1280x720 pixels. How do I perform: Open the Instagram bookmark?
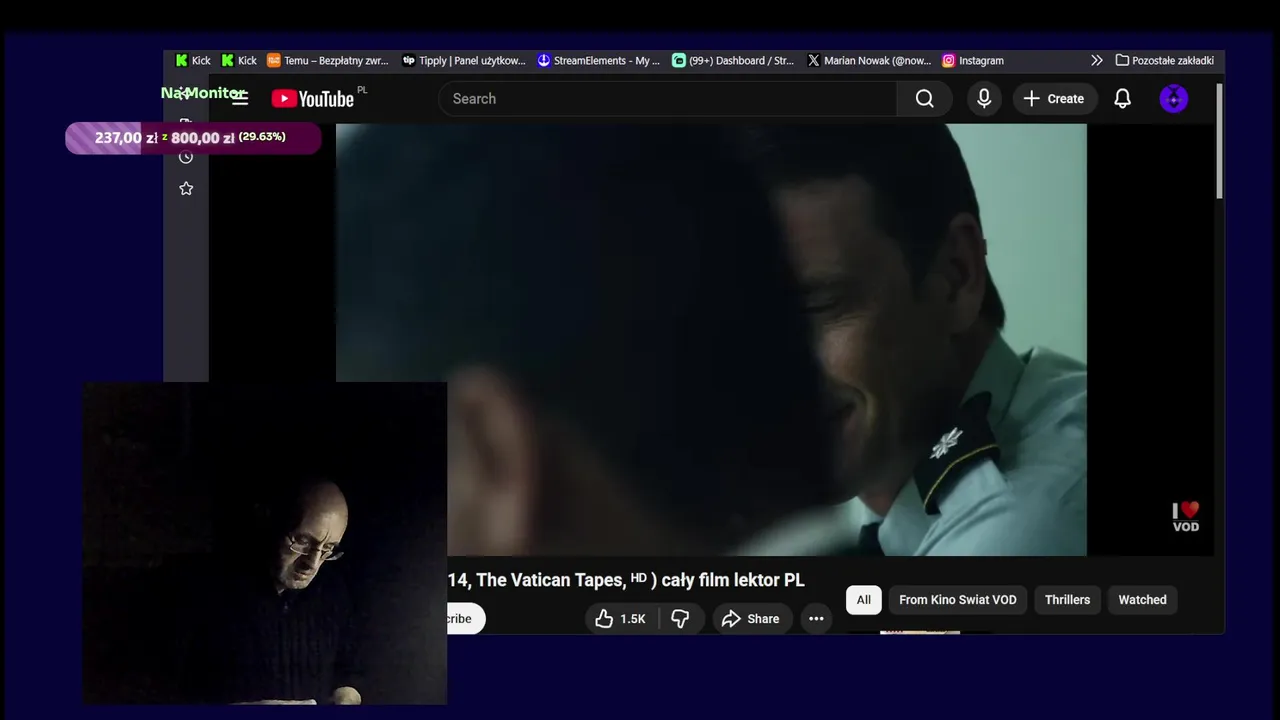point(973,60)
